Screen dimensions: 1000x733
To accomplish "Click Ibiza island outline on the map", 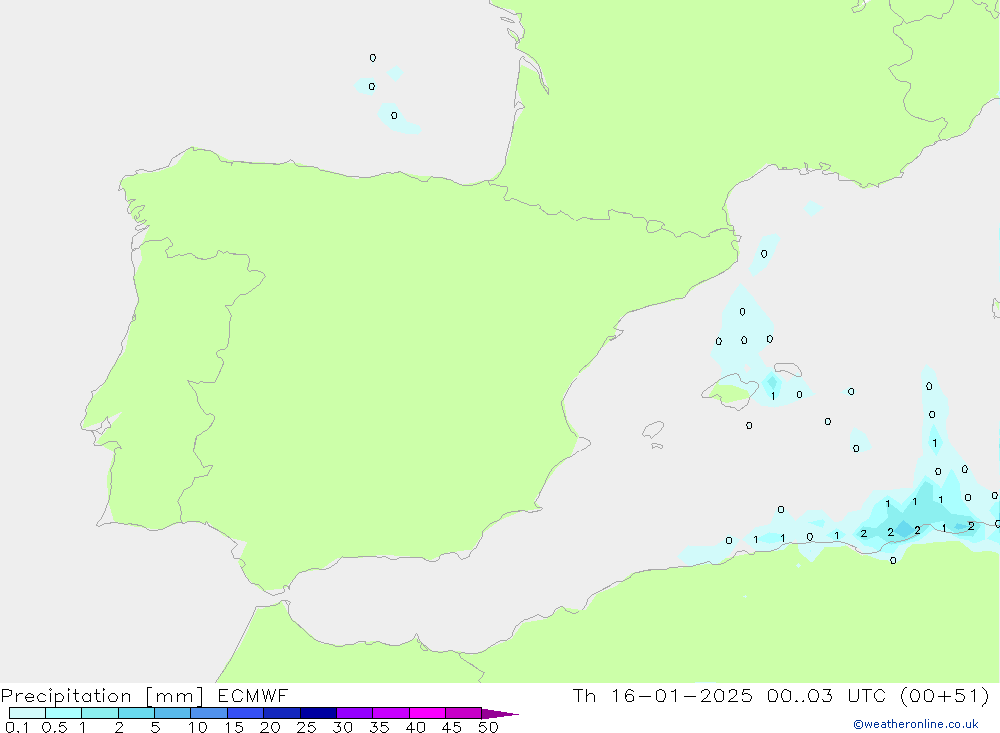I will tap(653, 430).
